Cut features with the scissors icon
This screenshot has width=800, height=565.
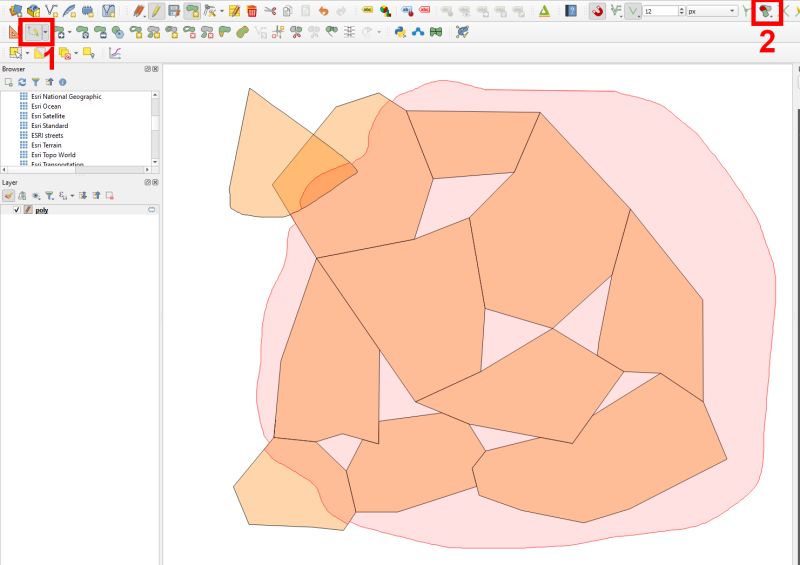click(270, 11)
